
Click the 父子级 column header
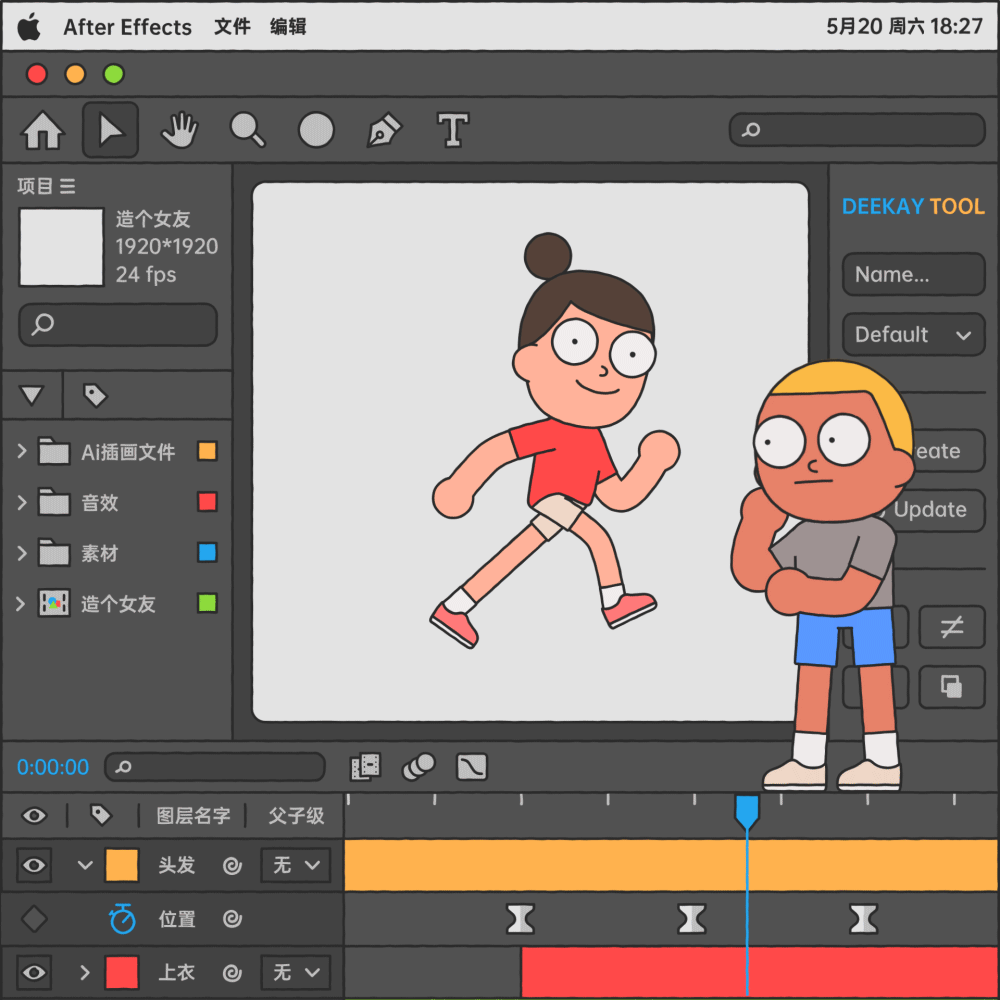pos(296,815)
